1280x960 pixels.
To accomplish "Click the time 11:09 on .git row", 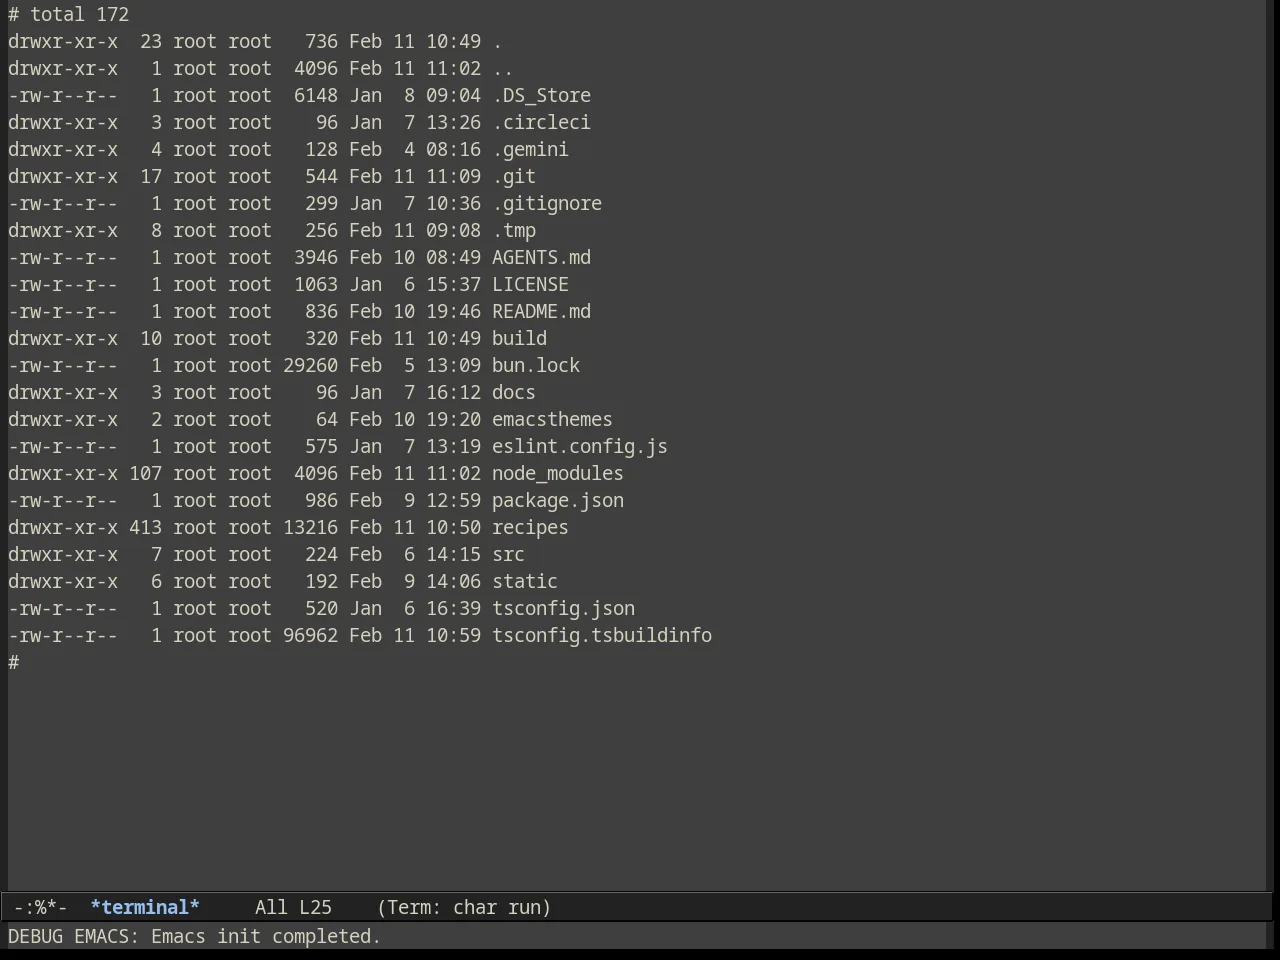I will (x=453, y=176).
